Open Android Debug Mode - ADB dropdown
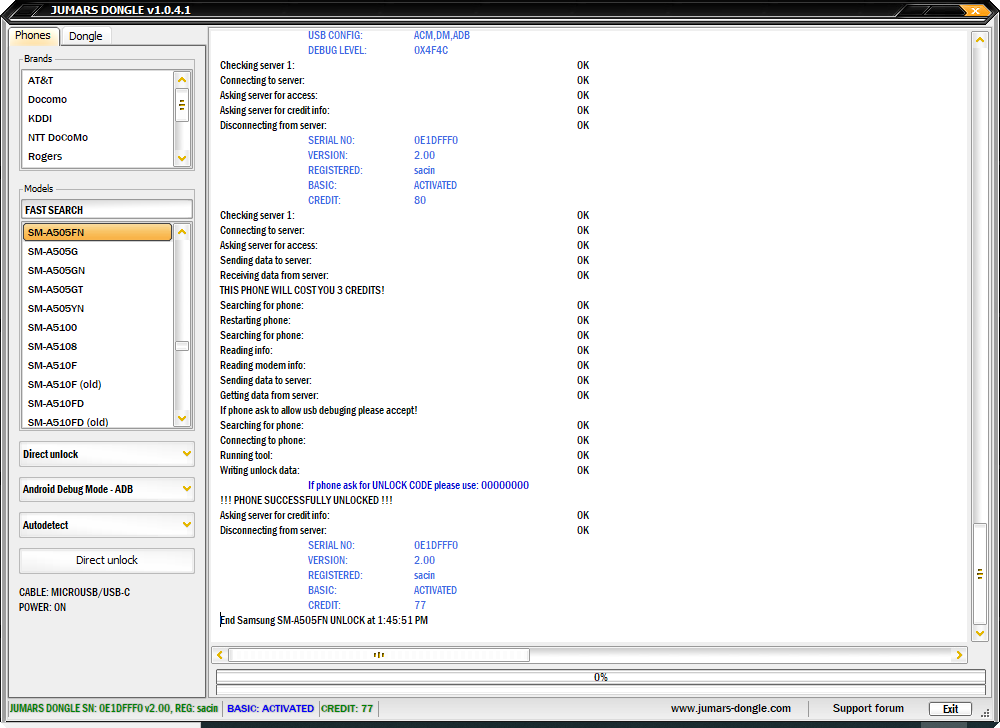1000x728 pixels. pos(107,489)
